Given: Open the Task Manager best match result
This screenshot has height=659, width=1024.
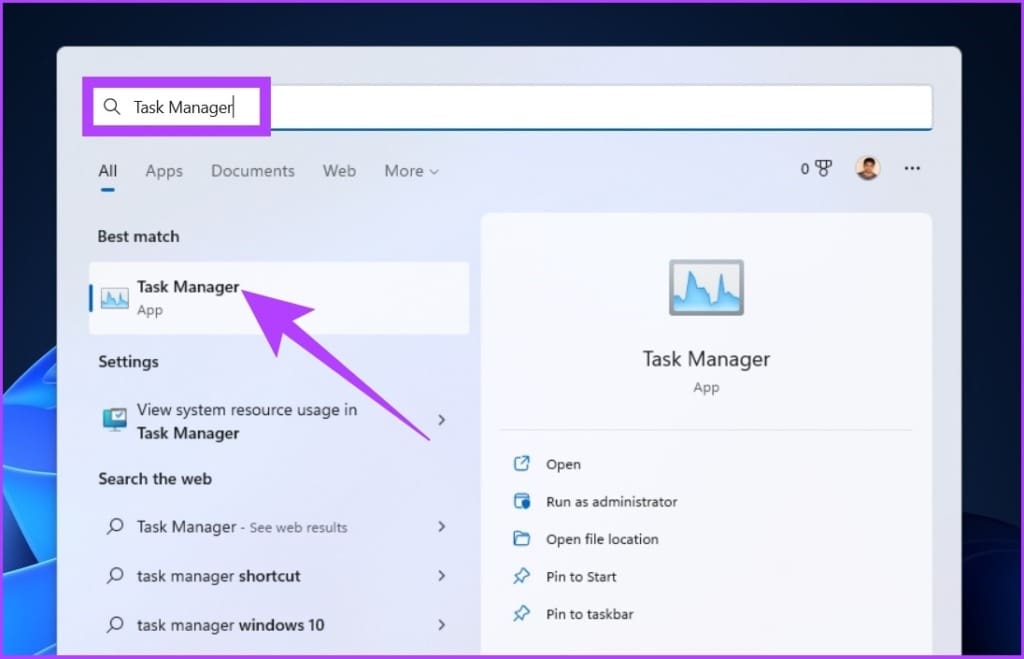Looking at the screenshot, I should pyautogui.click(x=280, y=298).
